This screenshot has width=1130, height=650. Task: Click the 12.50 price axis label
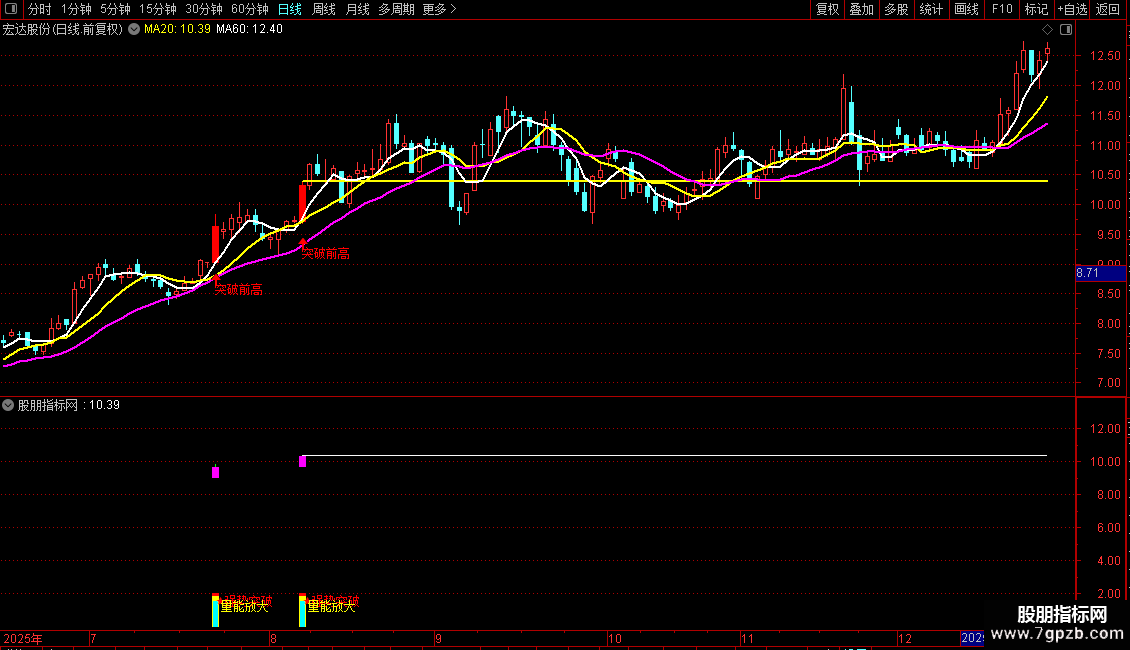[1105, 55]
